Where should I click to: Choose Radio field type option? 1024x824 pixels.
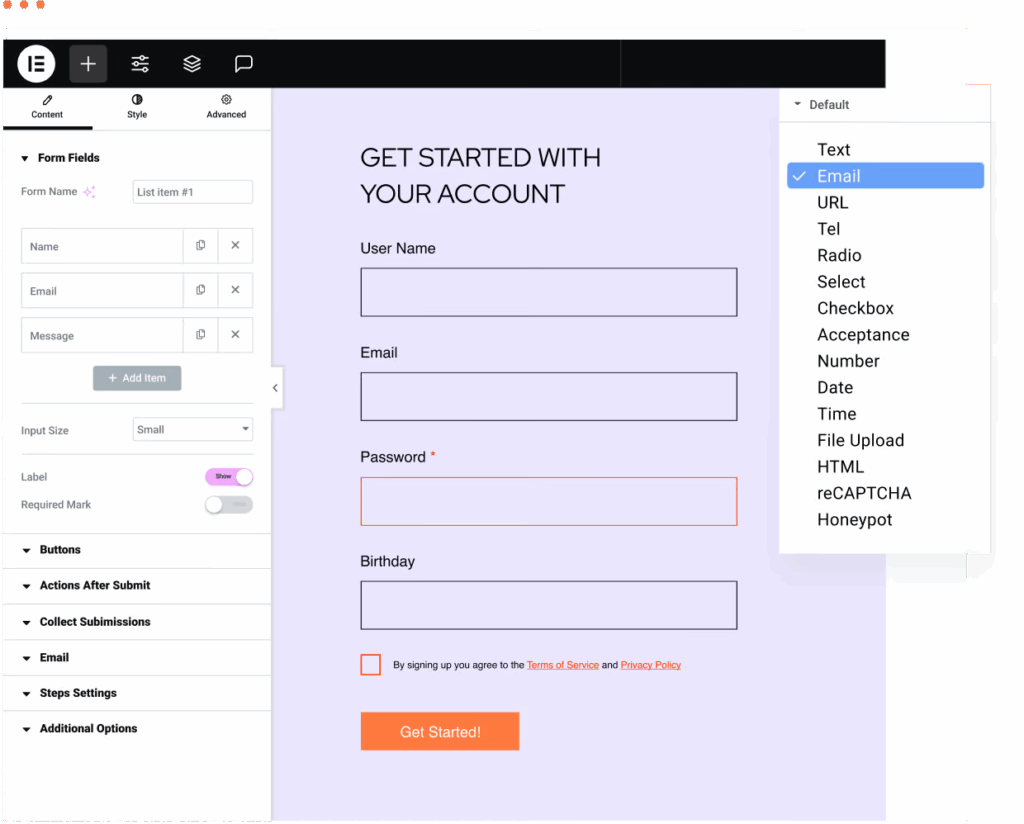click(x=886, y=255)
